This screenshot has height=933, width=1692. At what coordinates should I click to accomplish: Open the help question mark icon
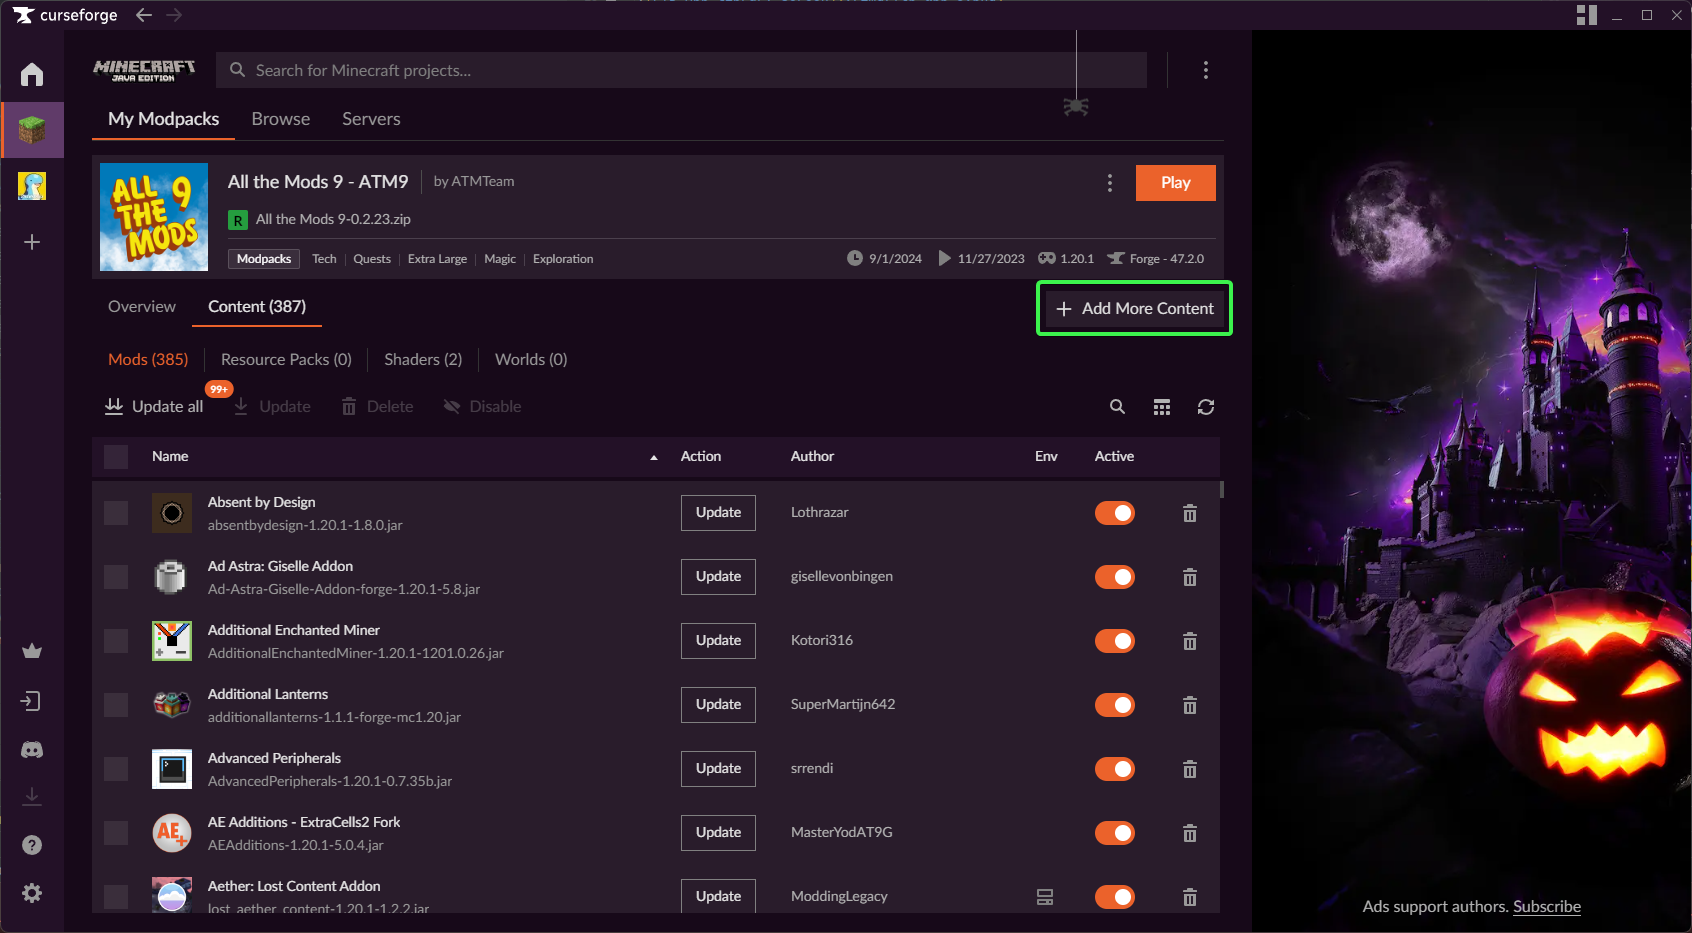[32, 845]
